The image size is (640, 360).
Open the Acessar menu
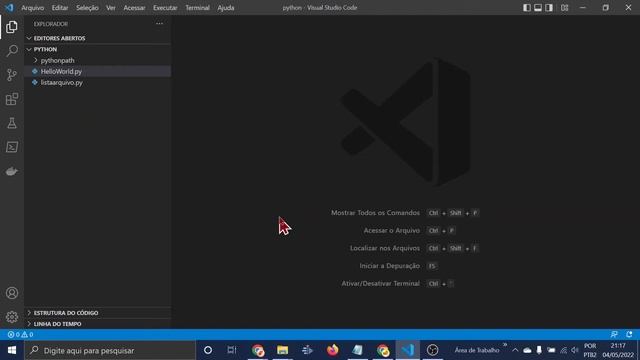tap(134, 8)
